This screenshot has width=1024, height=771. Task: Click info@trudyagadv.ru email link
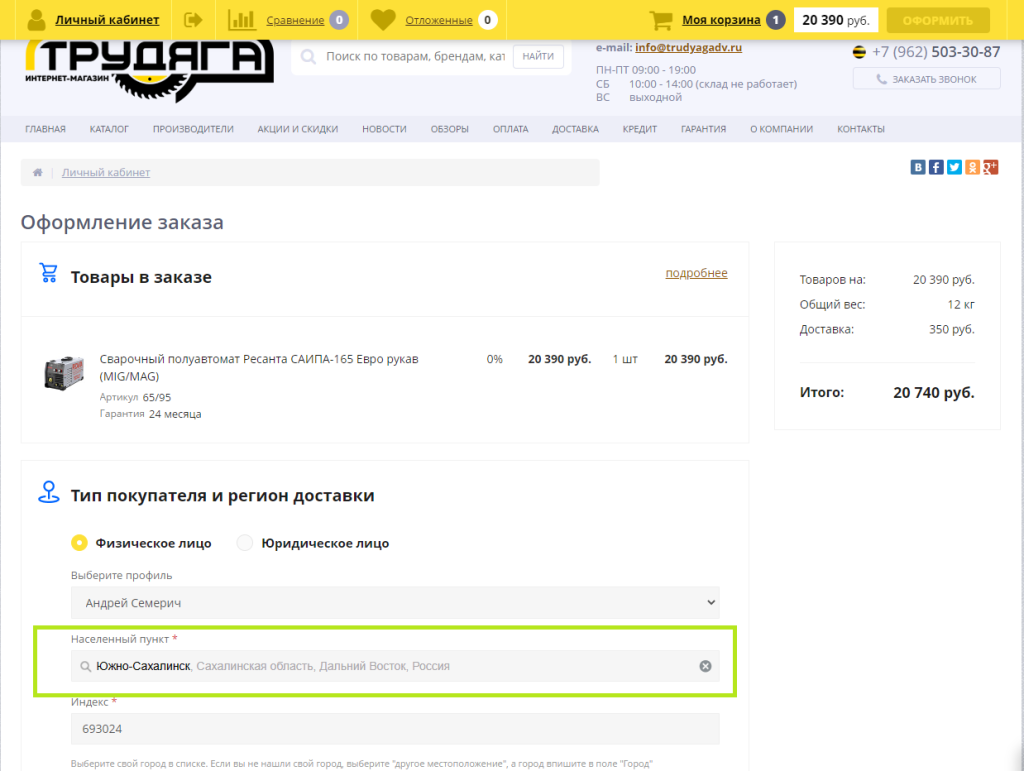[x=688, y=47]
